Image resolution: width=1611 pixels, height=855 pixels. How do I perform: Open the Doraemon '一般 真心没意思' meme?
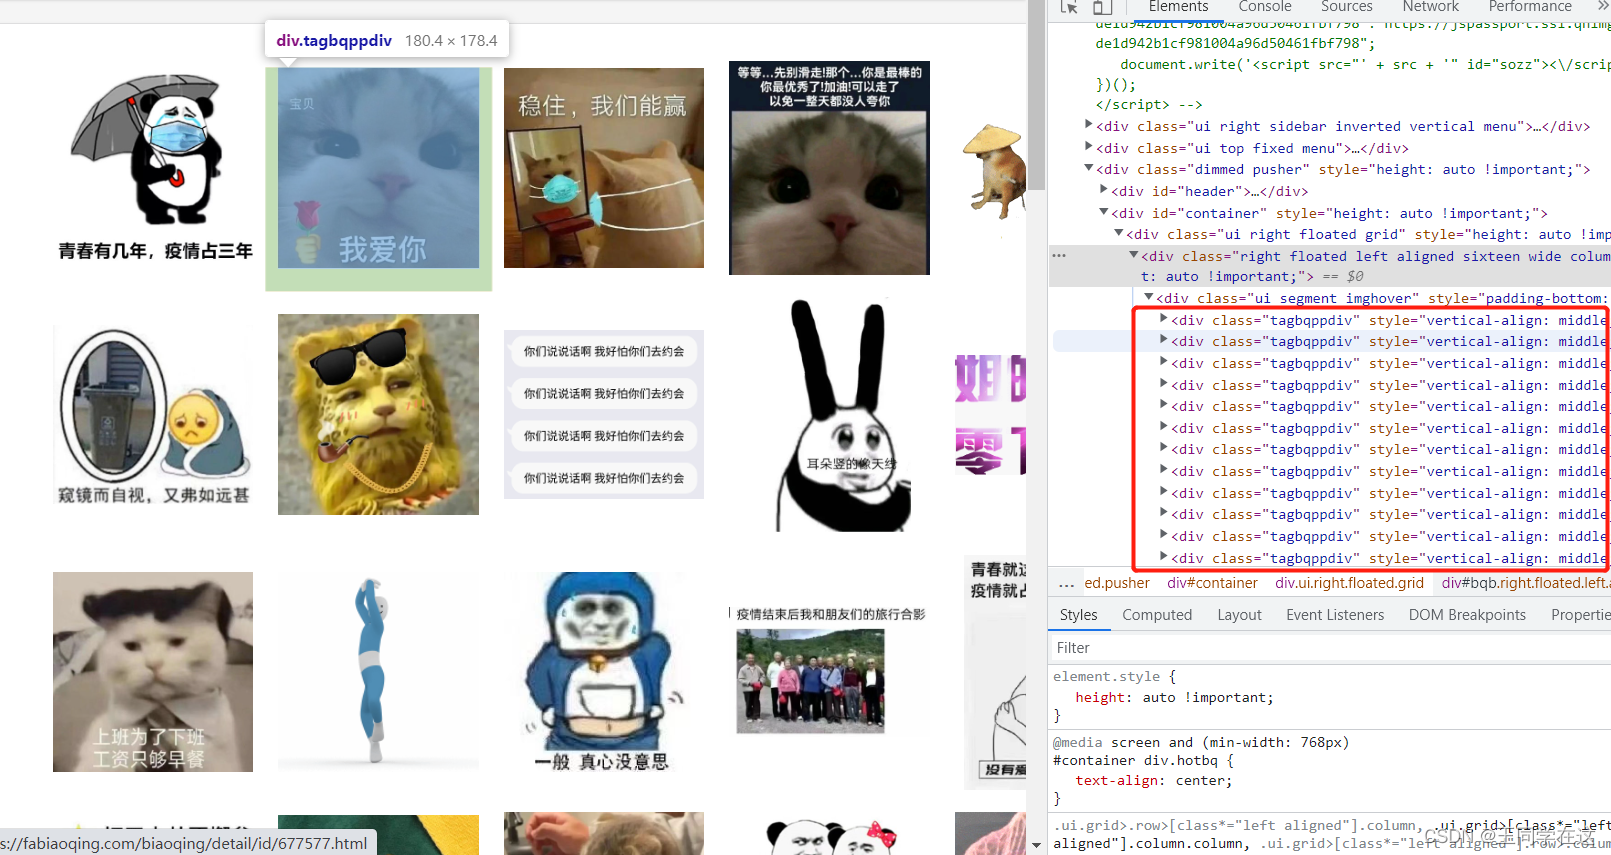[603, 672]
